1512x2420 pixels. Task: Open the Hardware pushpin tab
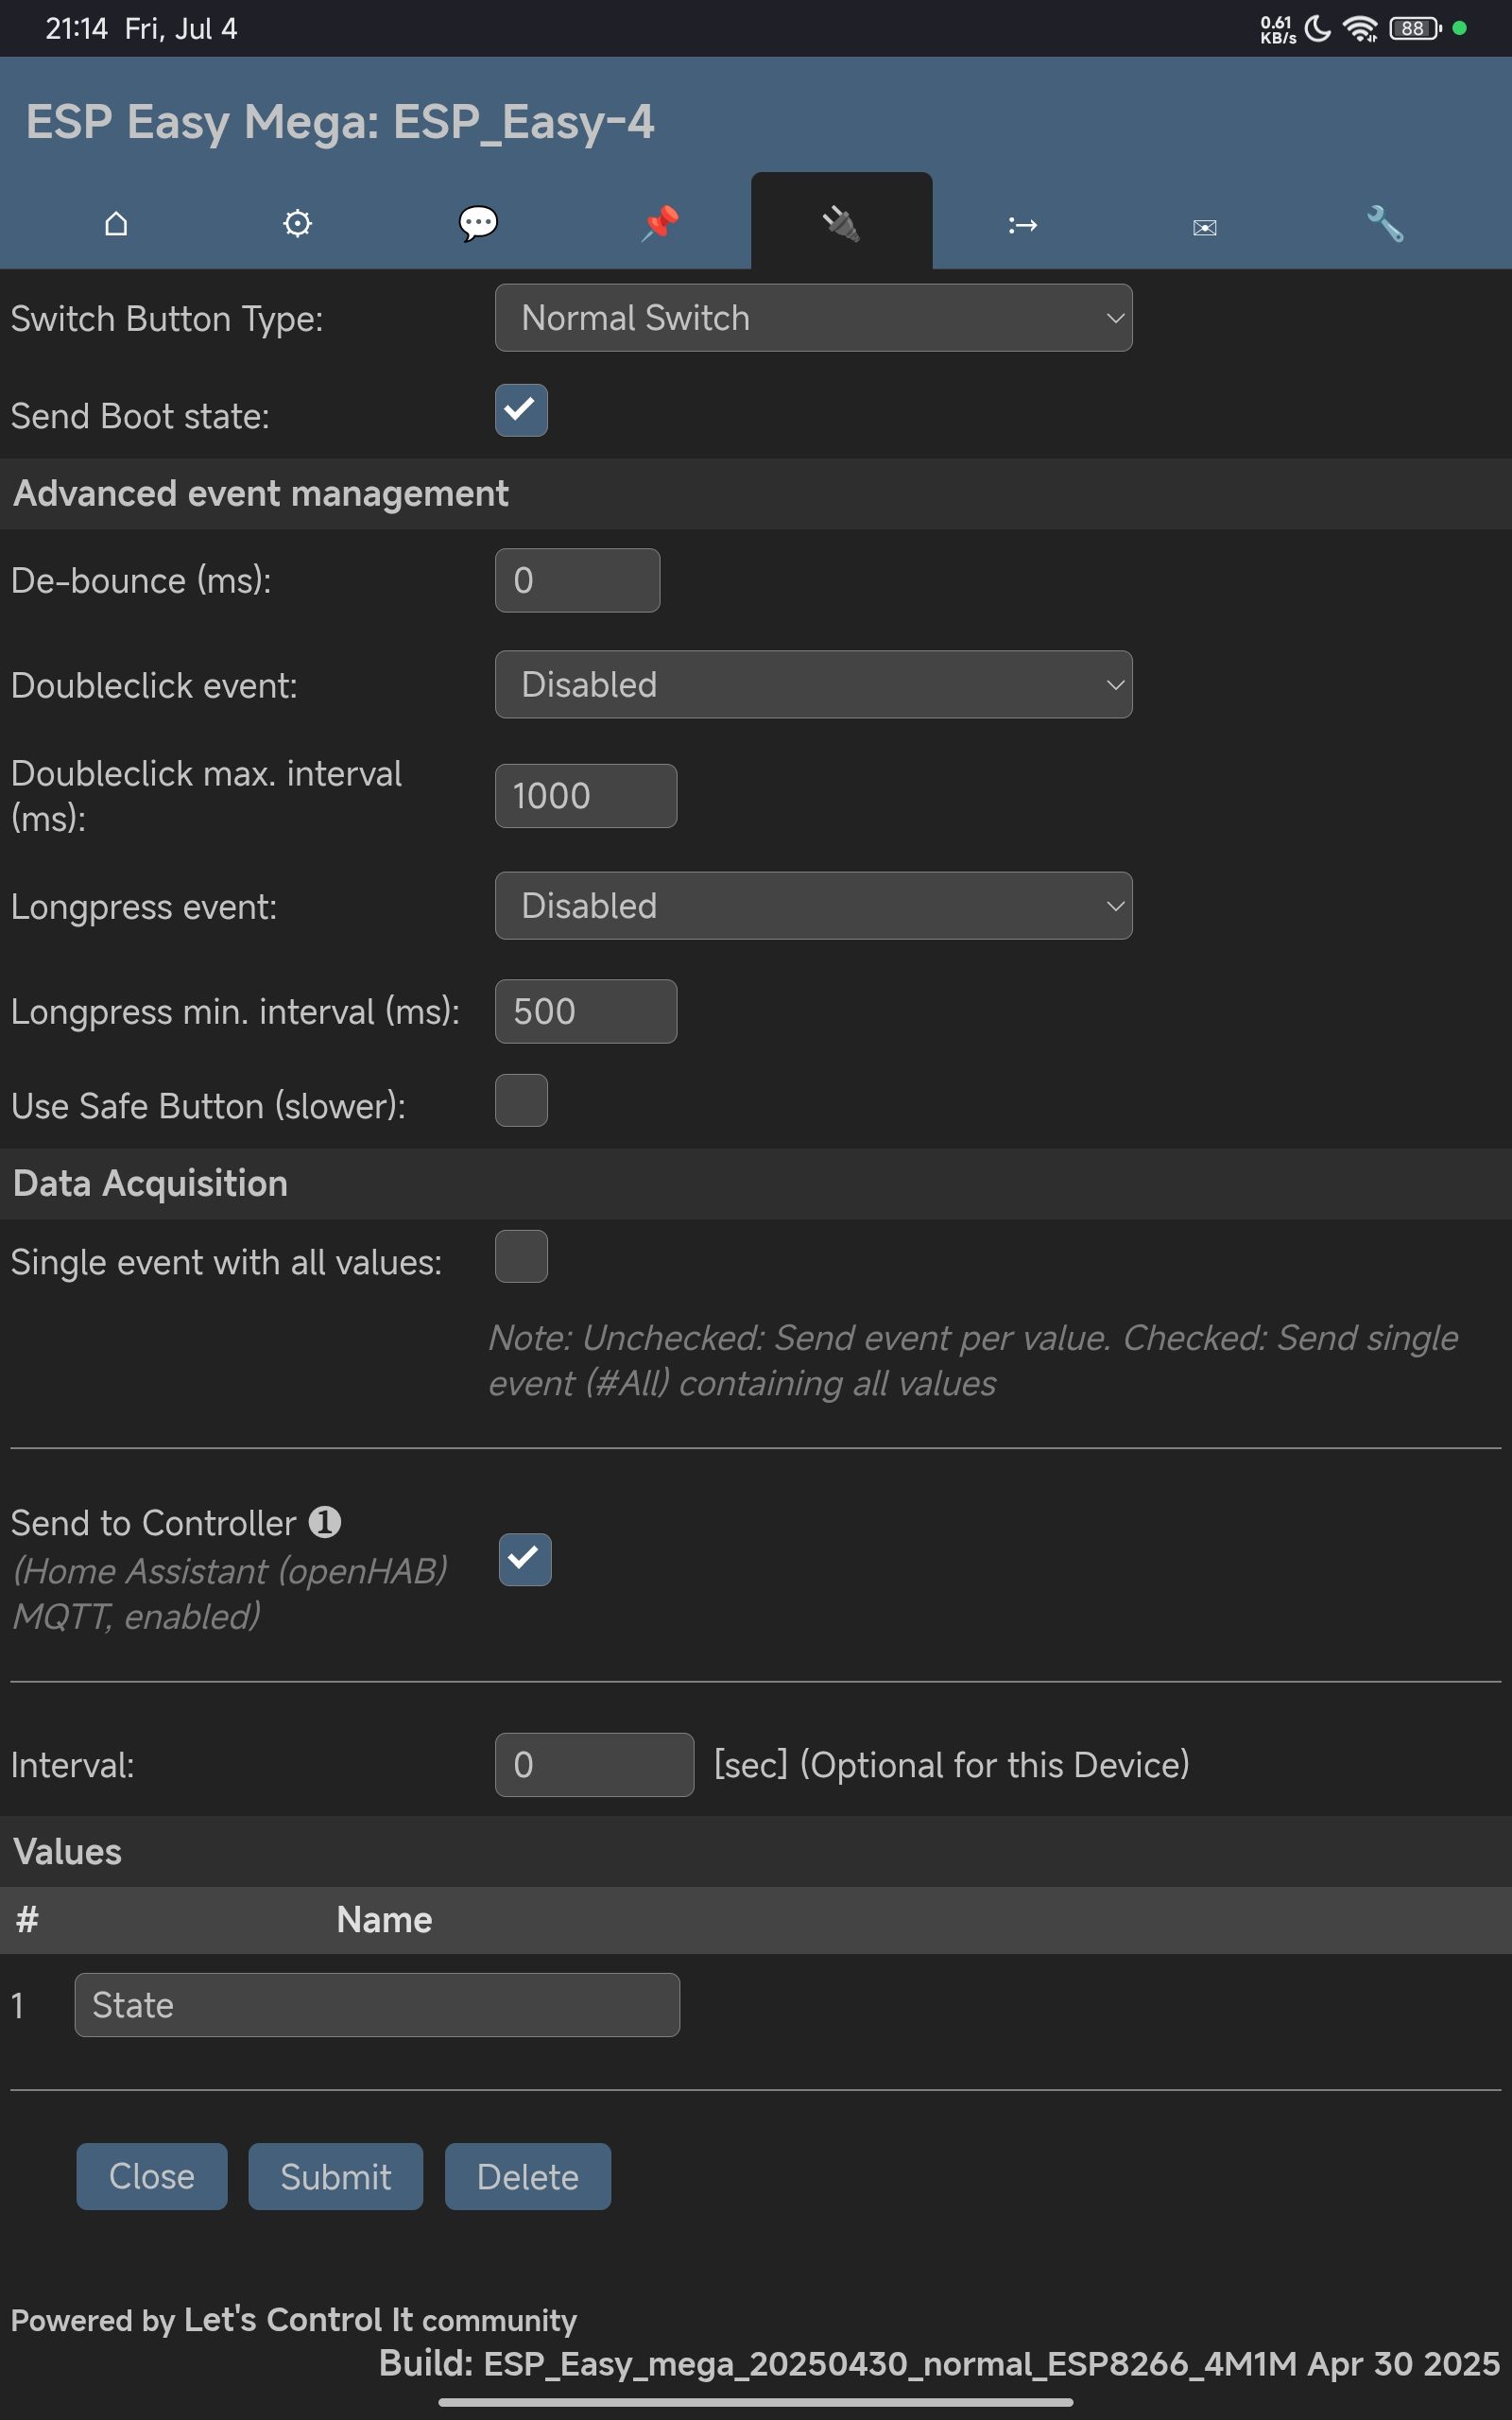coord(660,223)
